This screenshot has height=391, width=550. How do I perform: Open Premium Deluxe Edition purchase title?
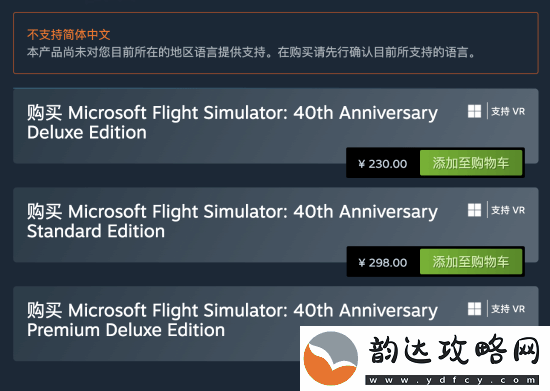(x=232, y=320)
